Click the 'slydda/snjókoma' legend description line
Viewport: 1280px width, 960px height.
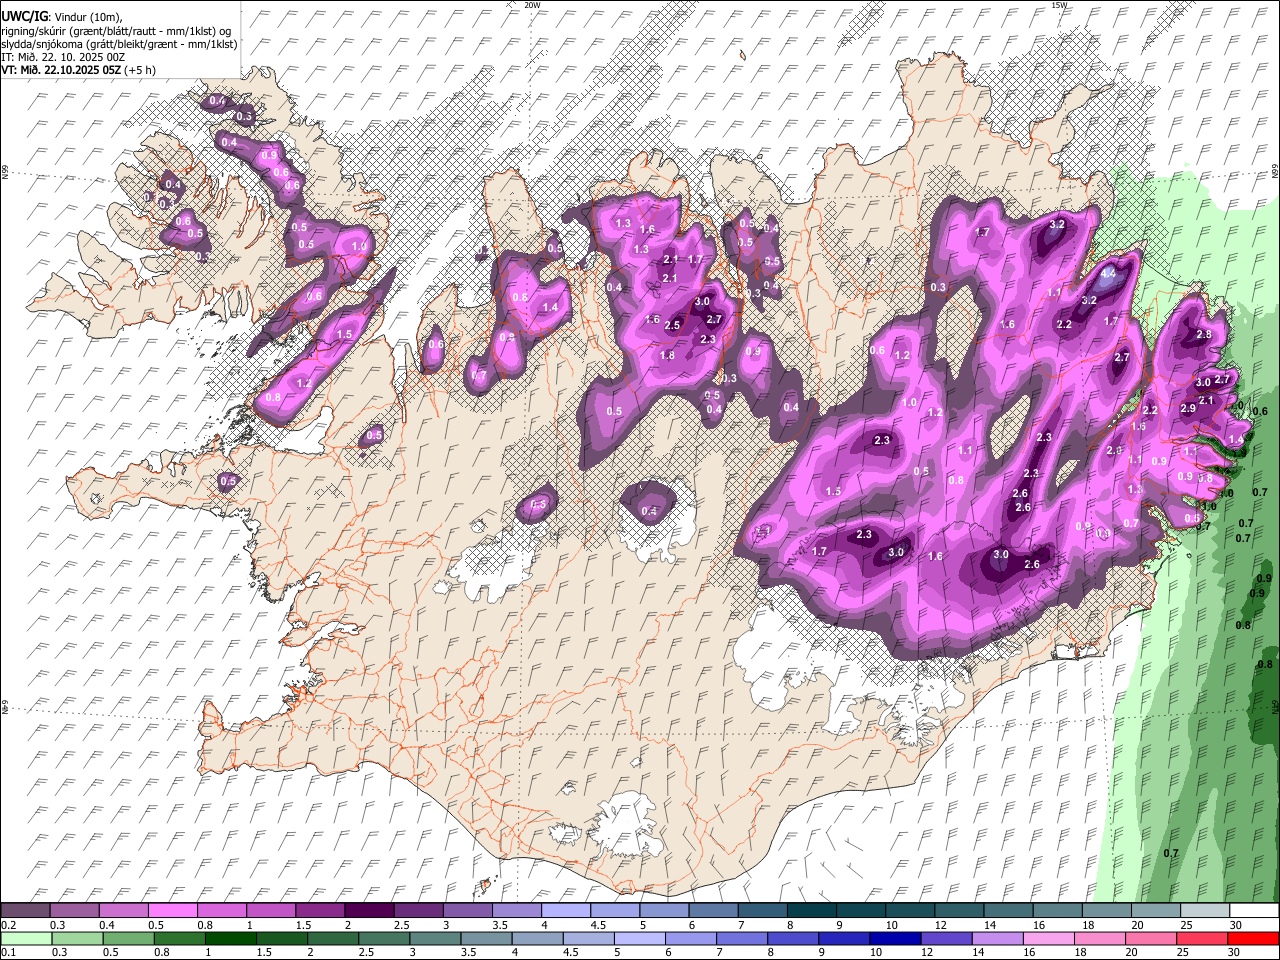pyautogui.click(x=119, y=44)
